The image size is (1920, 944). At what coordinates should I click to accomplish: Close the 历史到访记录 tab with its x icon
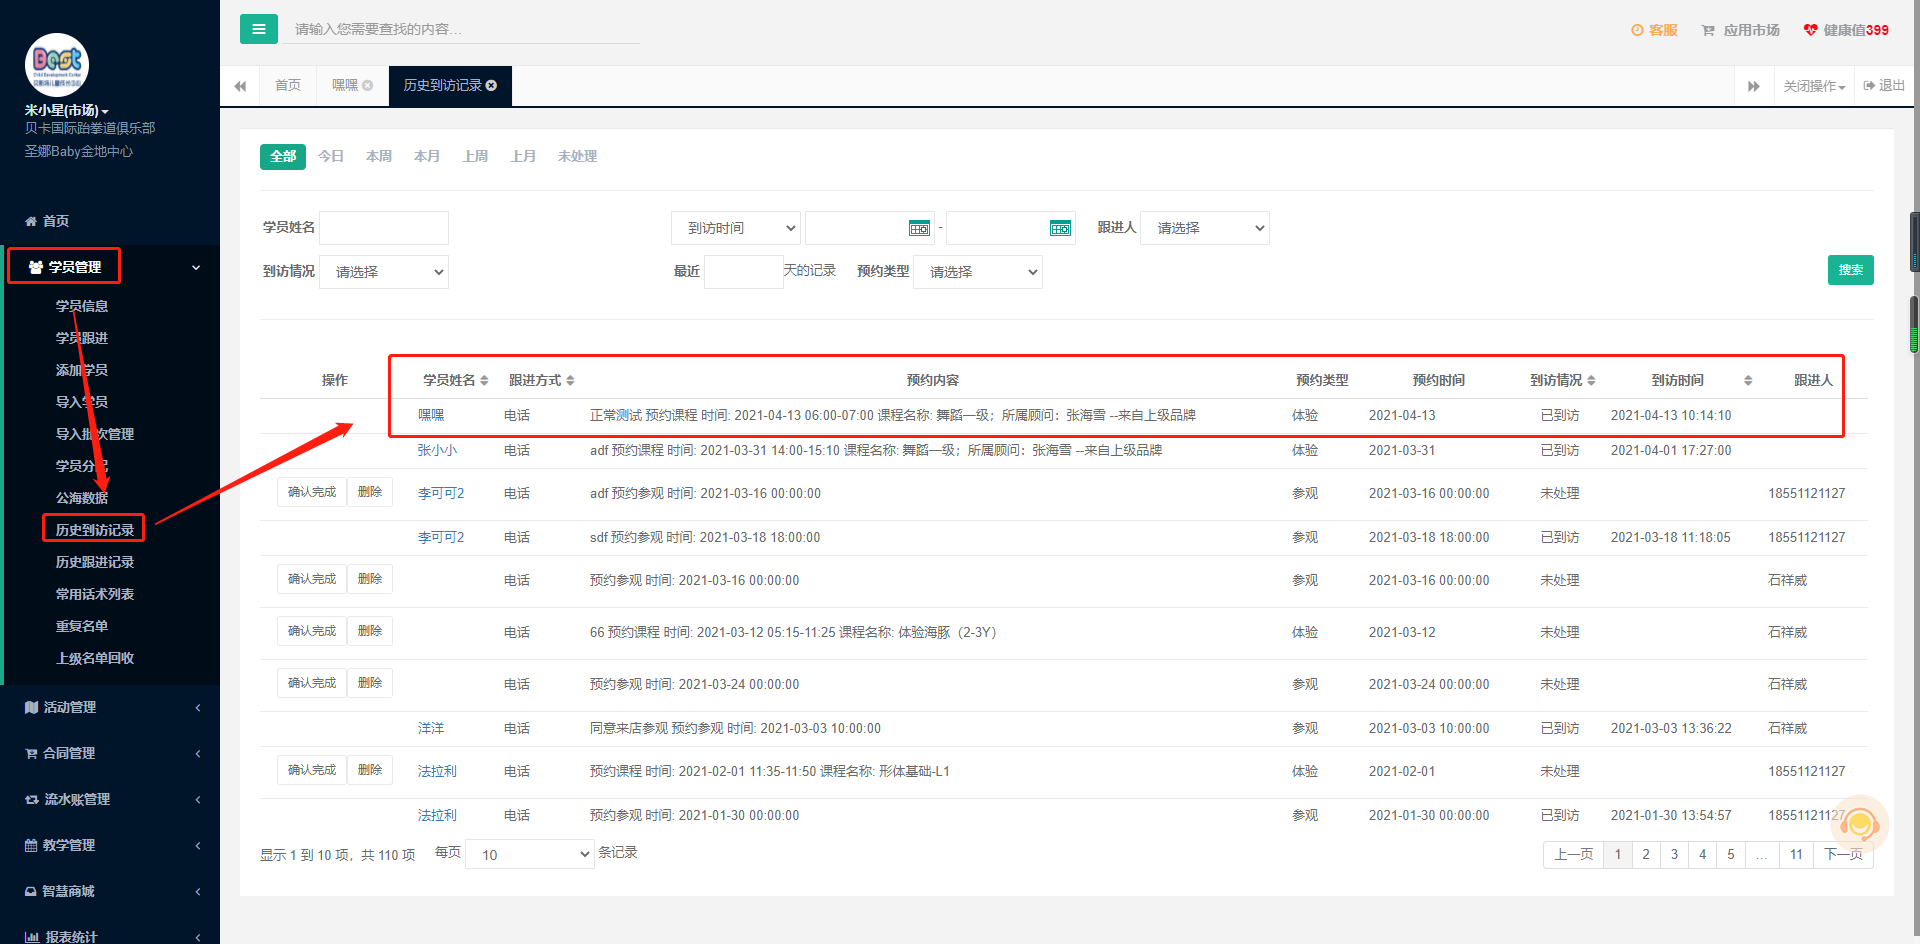click(x=491, y=86)
